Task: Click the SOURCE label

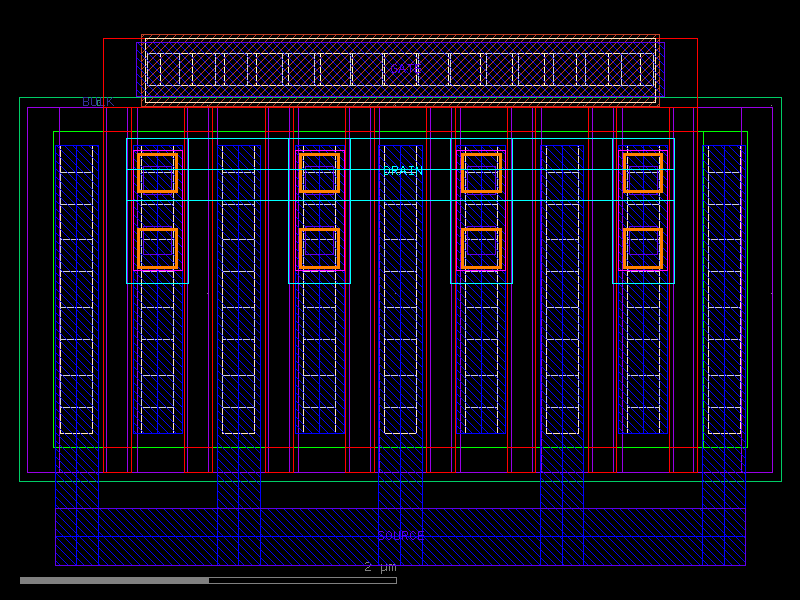Action: point(400,536)
